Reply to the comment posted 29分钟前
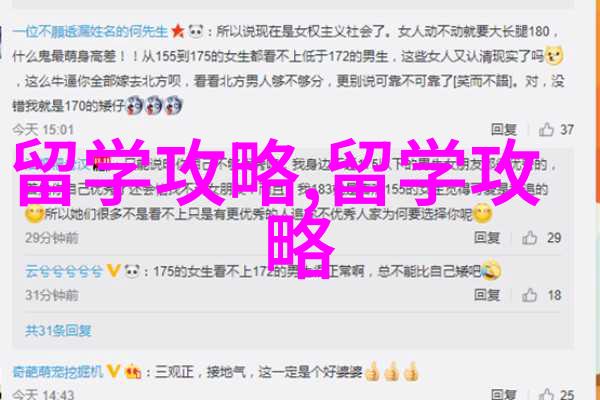Viewport: 600px width, 400px height. (487, 238)
